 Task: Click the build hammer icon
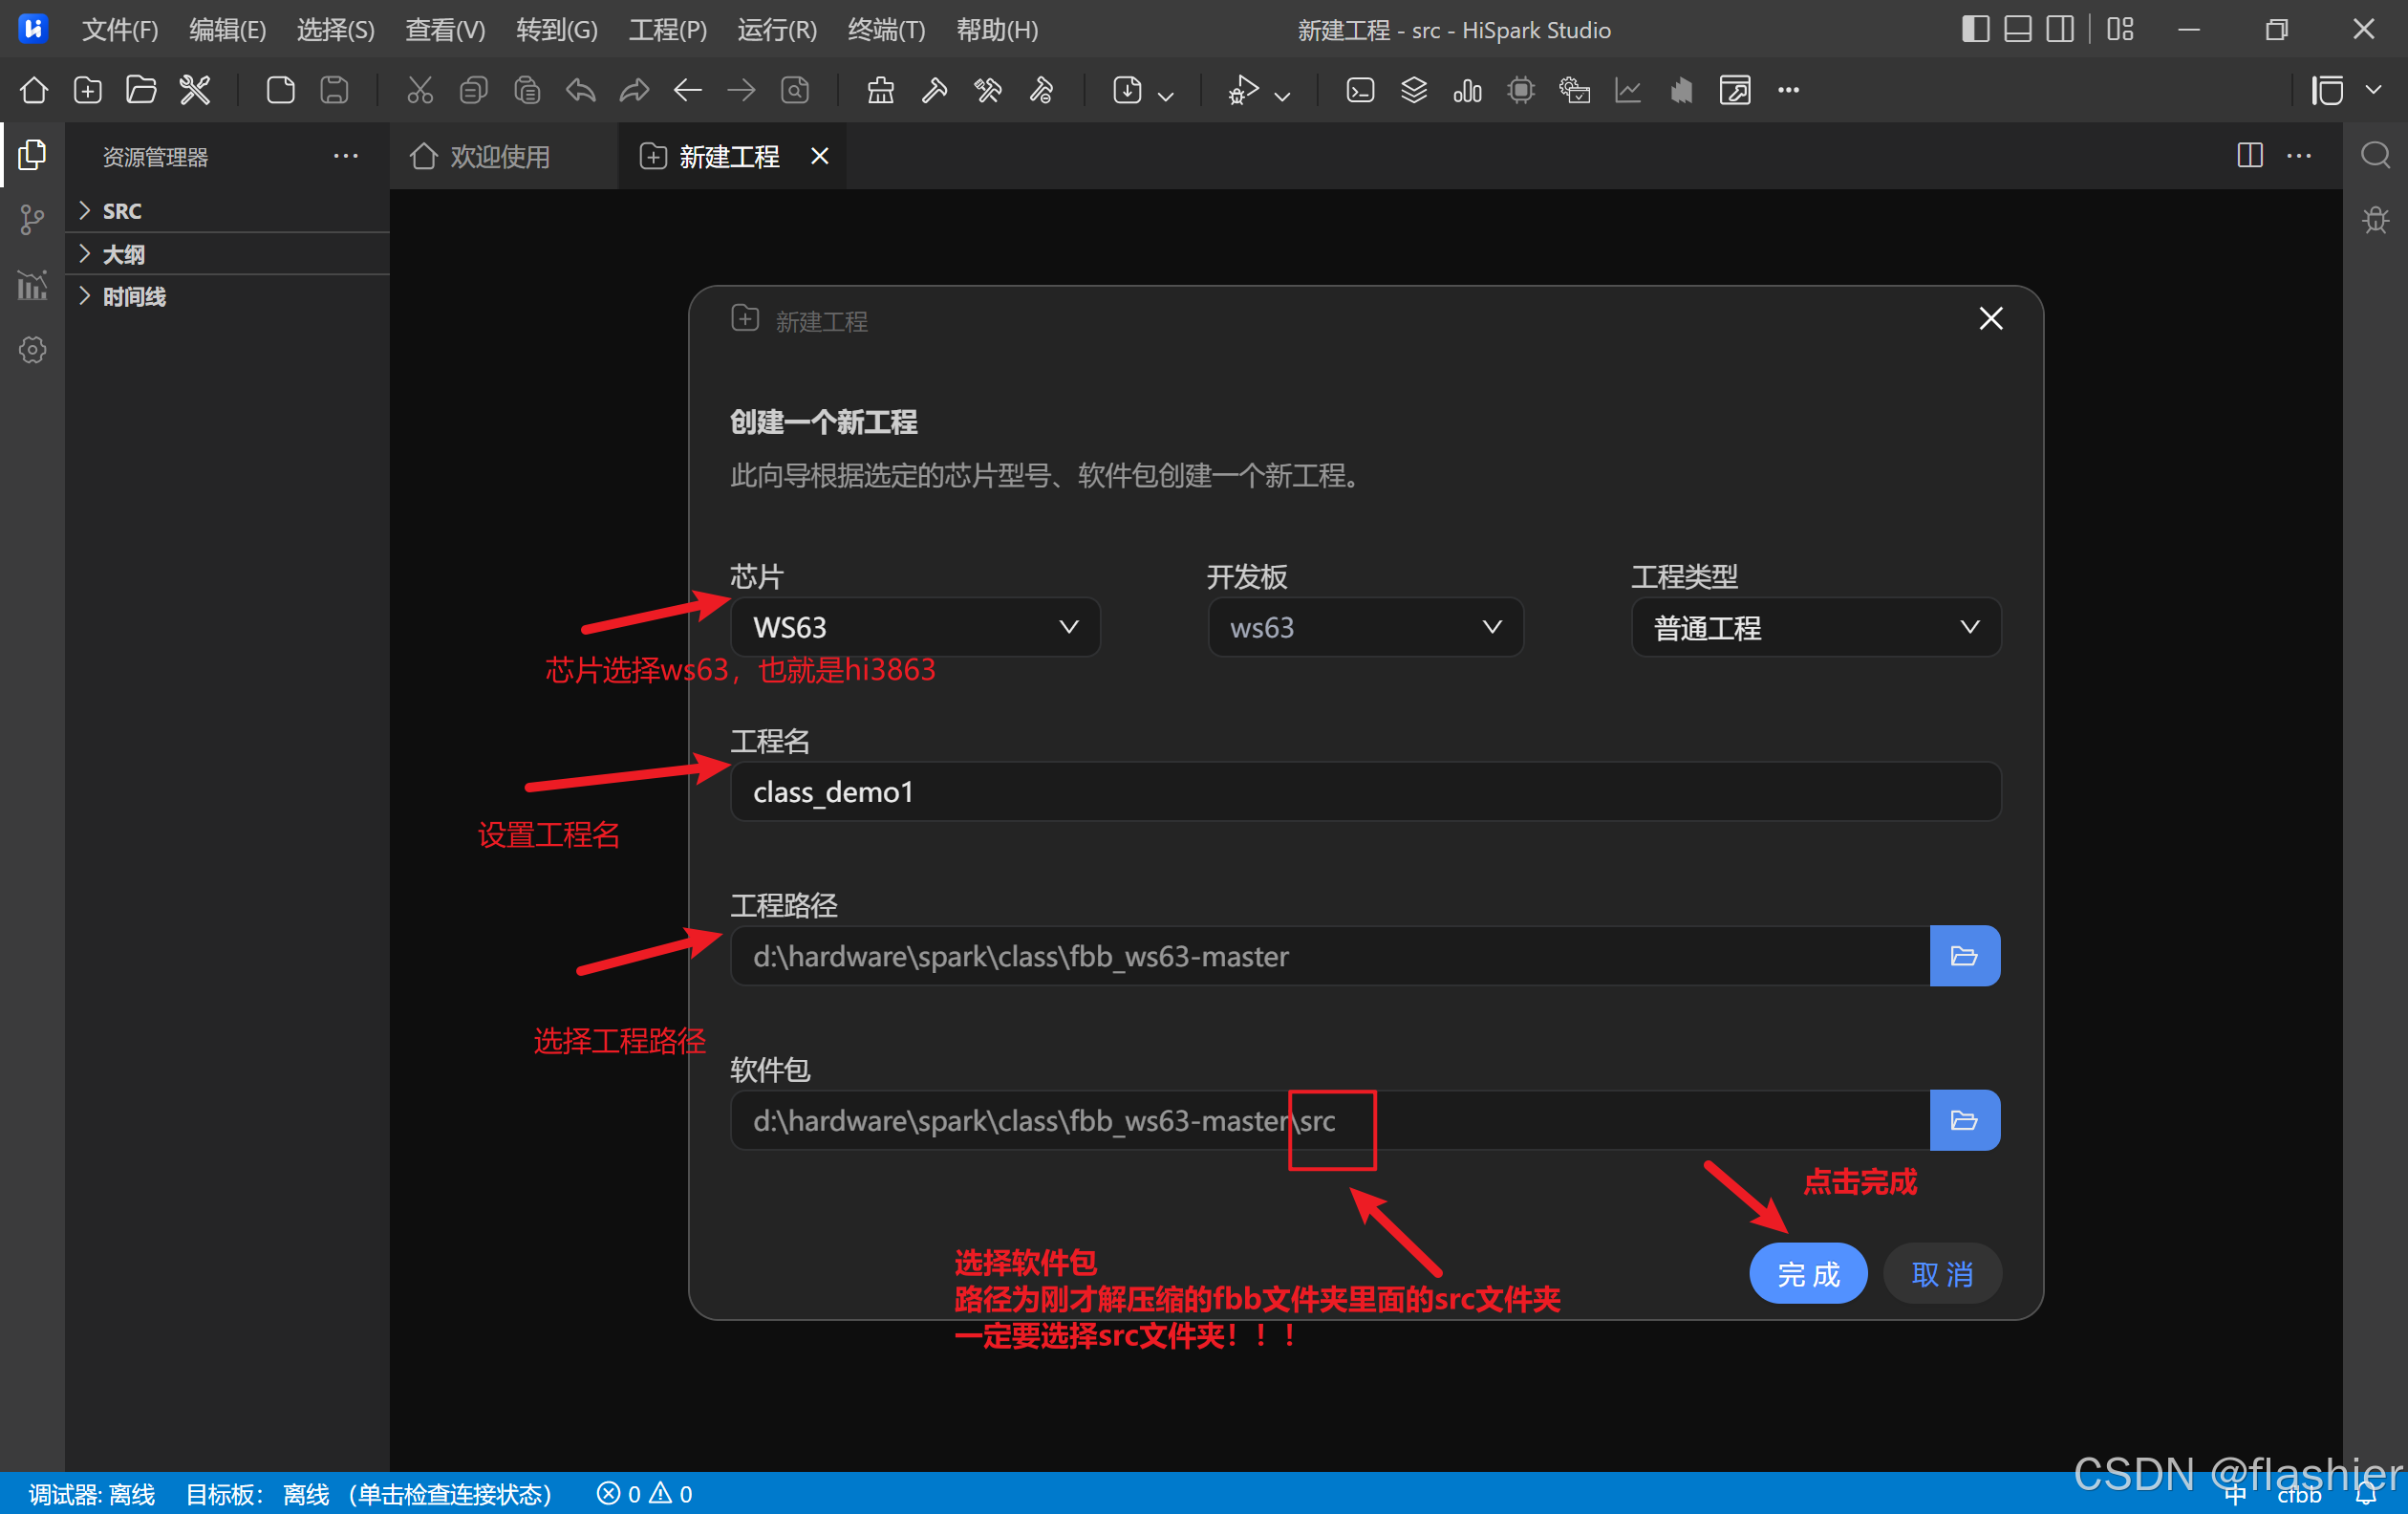coord(934,91)
